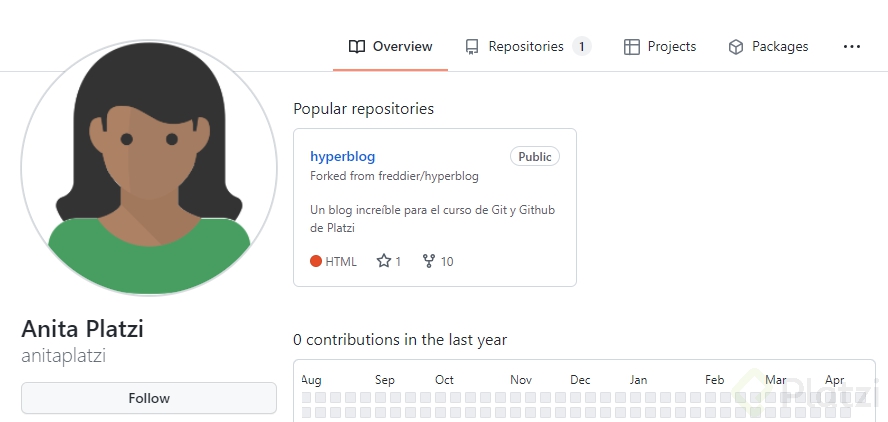Click the Packages cube icon
The width and height of the screenshot is (888, 422).
pyautogui.click(x=736, y=47)
